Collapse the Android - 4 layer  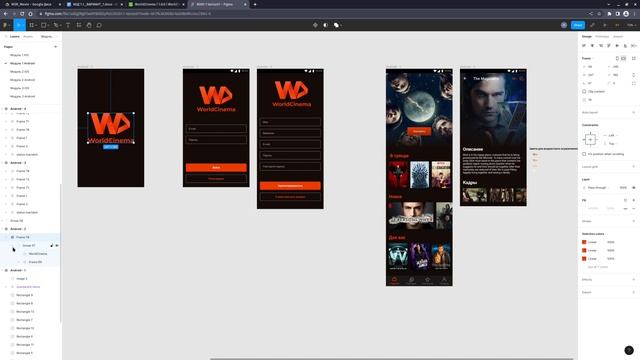pyautogui.click(x=2, y=109)
